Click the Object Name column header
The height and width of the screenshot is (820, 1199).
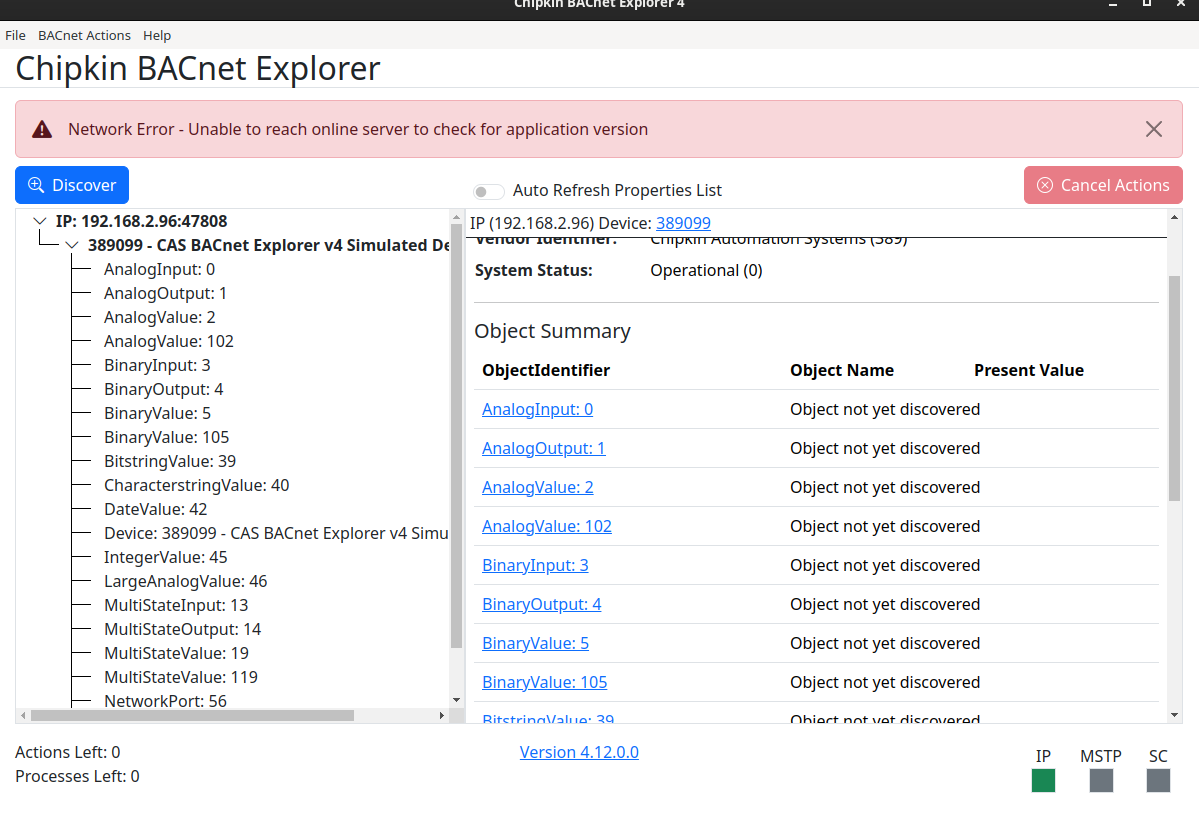click(842, 370)
